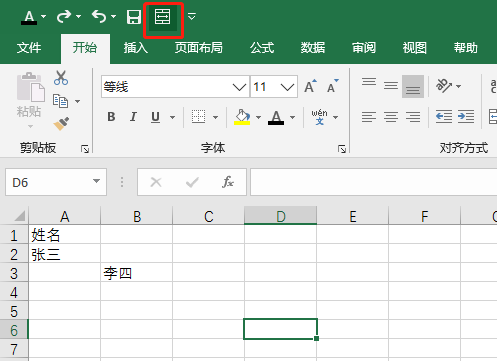Image resolution: width=497 pixels, height=361 pixels.
Task: Click the 粘贴 paste clipboard icon
Action: click(30, 87)
